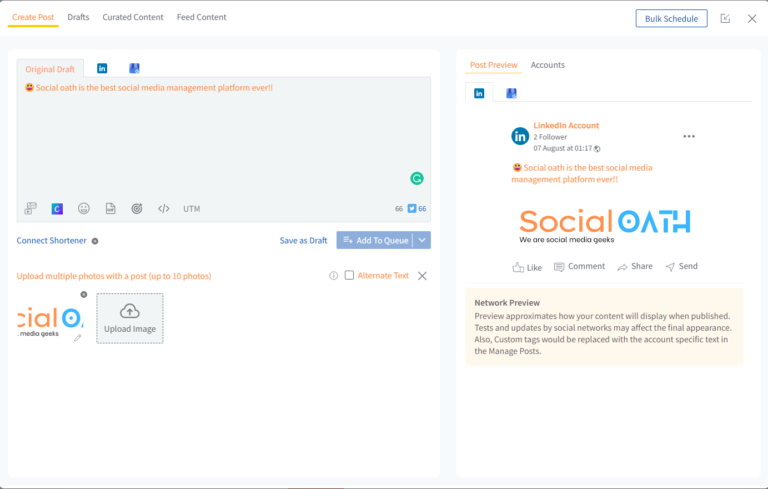The image size is (768, 489).
Task: Select the Original Draft tab
Action: click(x=50, y=69)
